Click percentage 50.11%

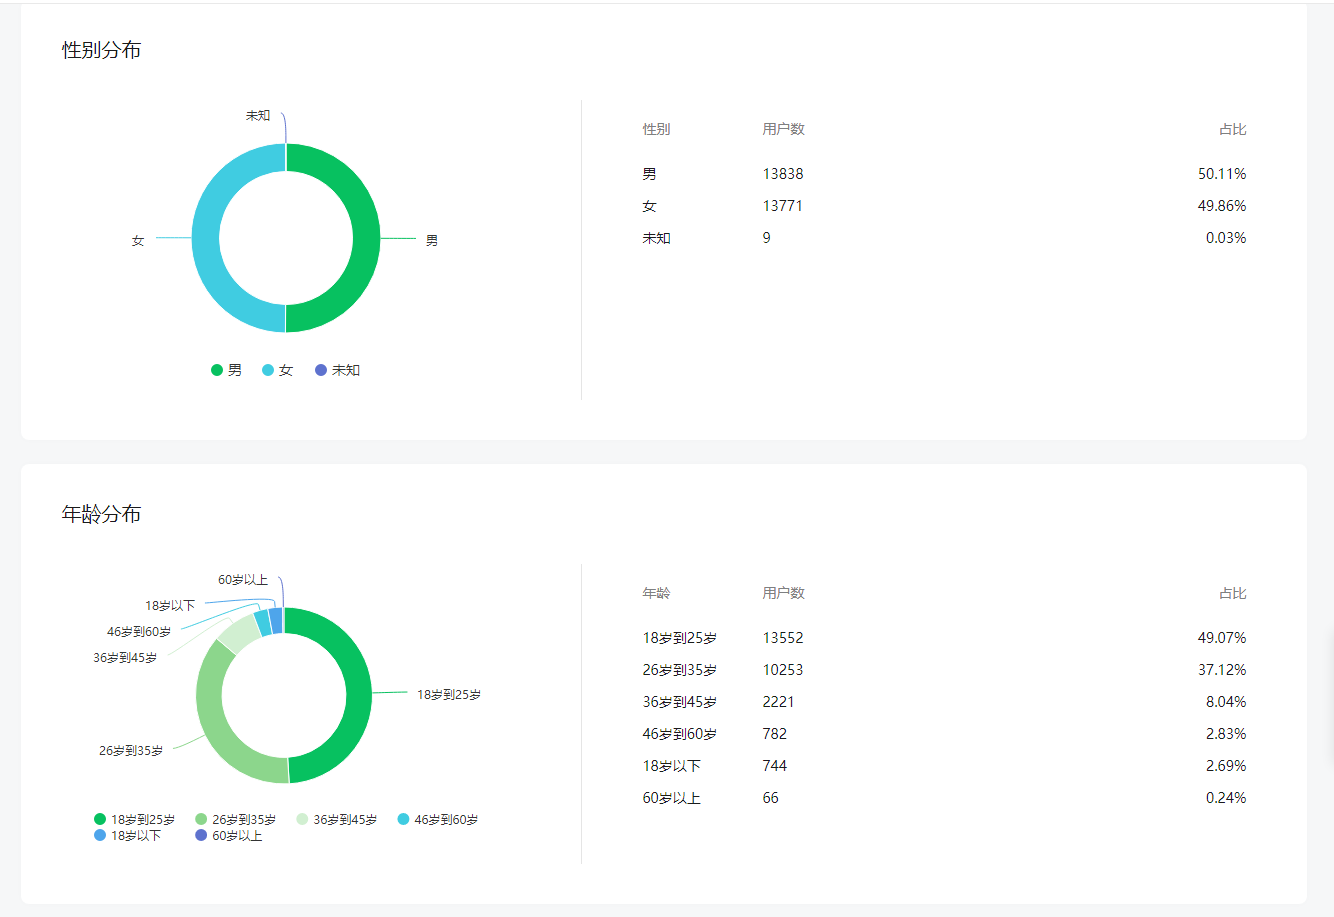(1222, 174)
